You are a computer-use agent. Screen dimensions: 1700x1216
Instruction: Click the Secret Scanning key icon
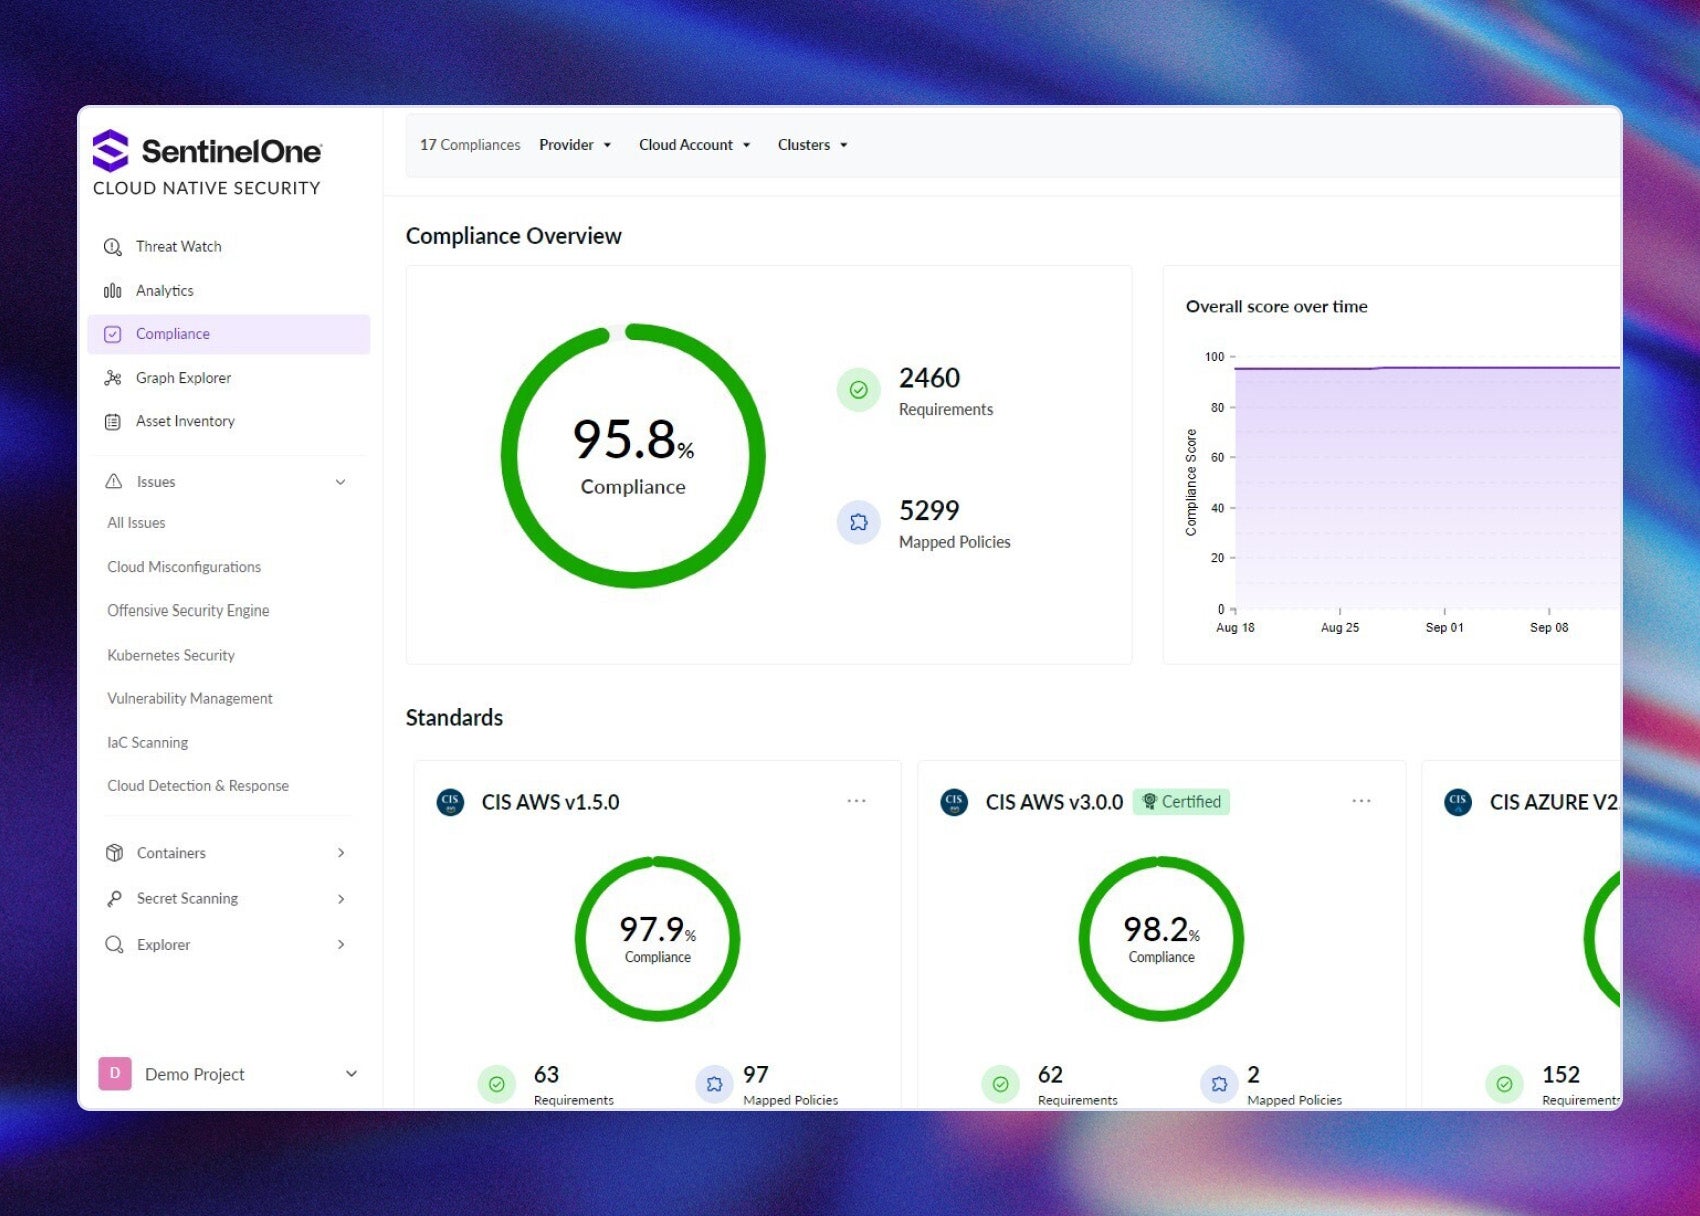point(114,899)
